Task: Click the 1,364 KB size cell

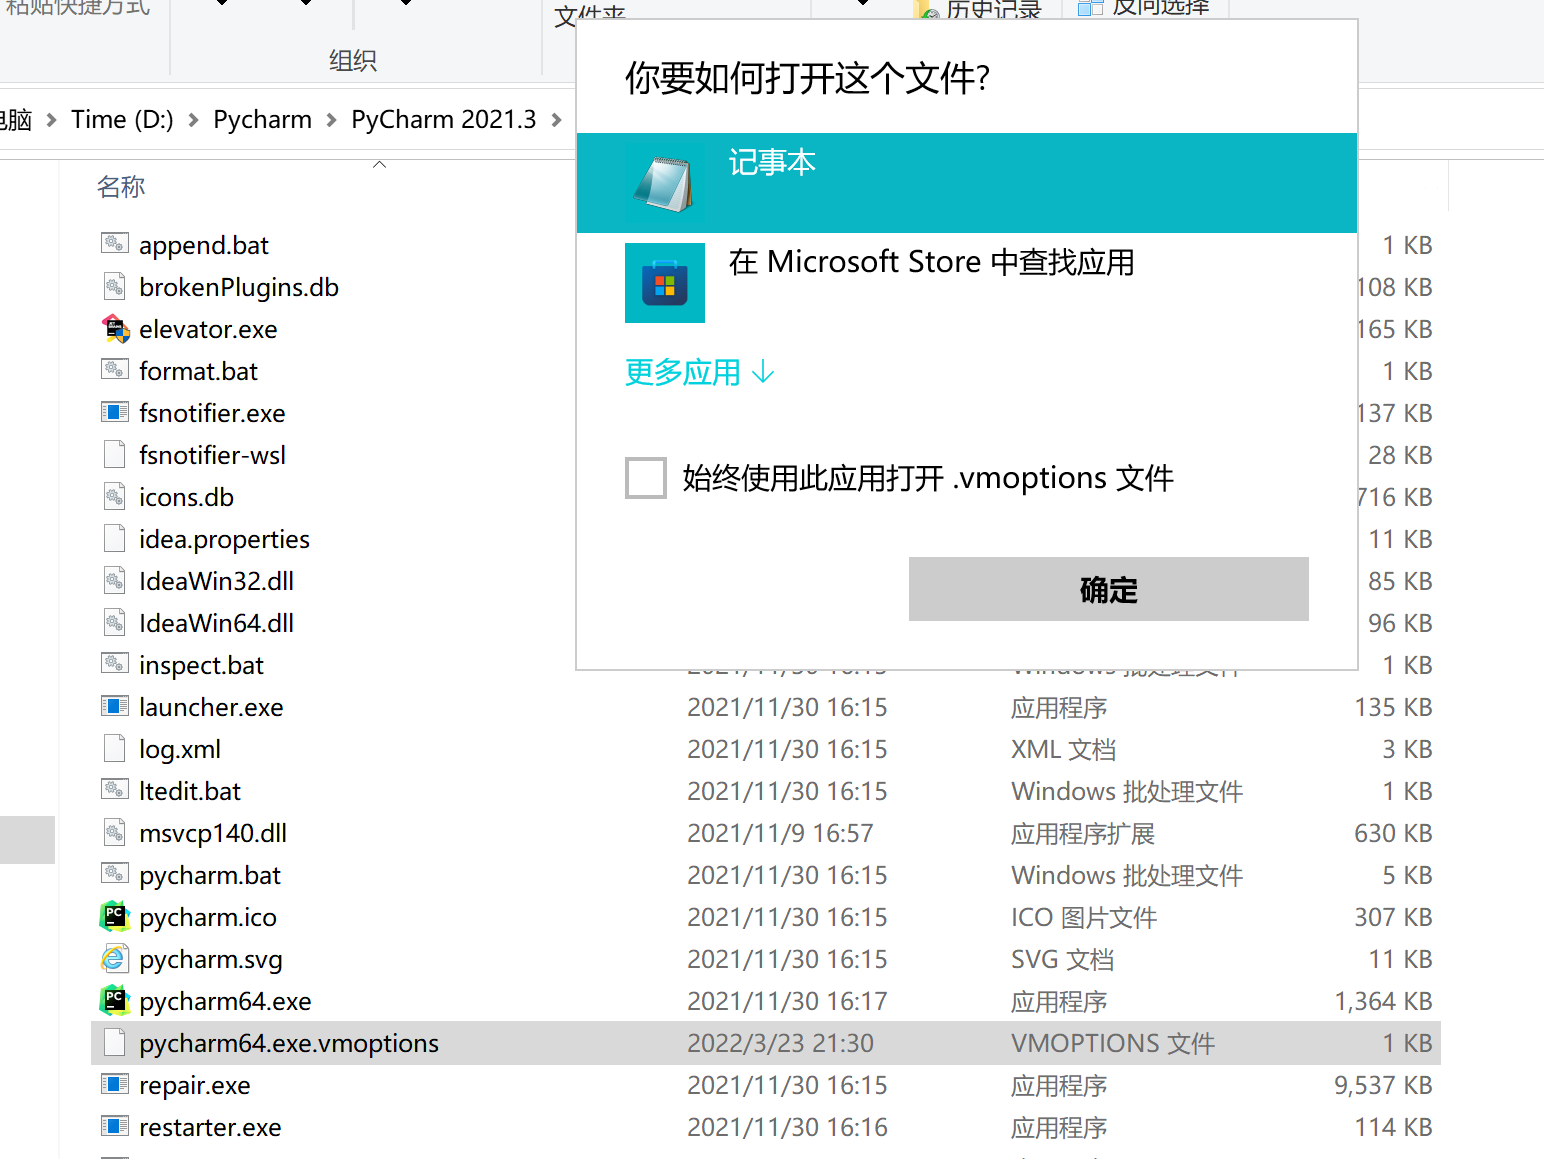Action: (1383, 1001)
